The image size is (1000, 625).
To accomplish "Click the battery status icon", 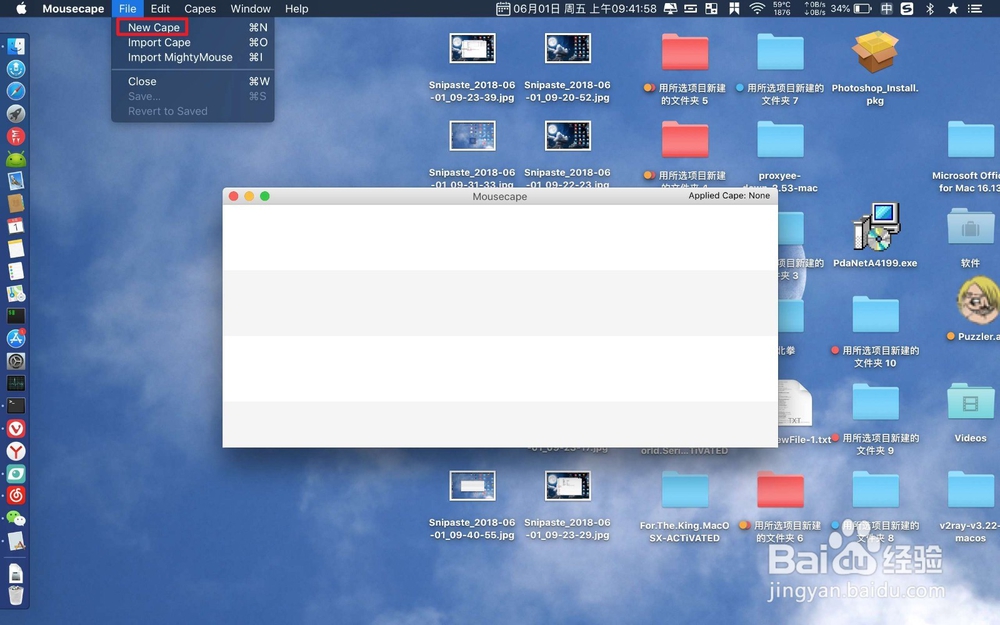I will tap(862, 8).
